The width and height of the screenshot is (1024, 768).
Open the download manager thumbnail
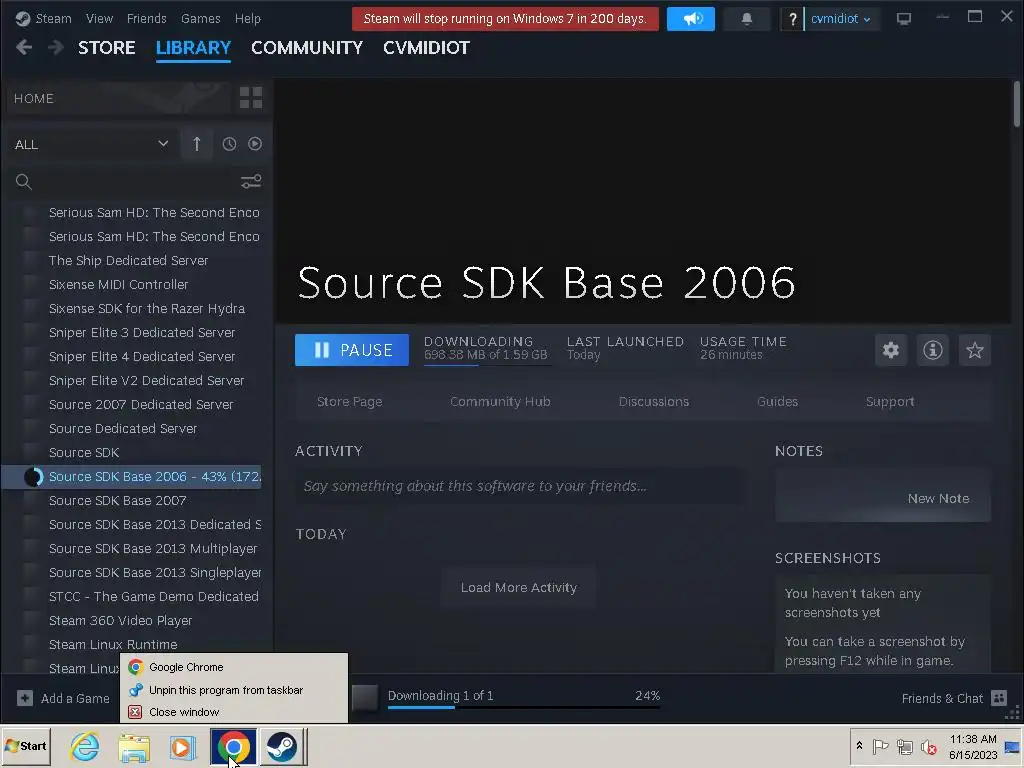(x=365, y=697)
